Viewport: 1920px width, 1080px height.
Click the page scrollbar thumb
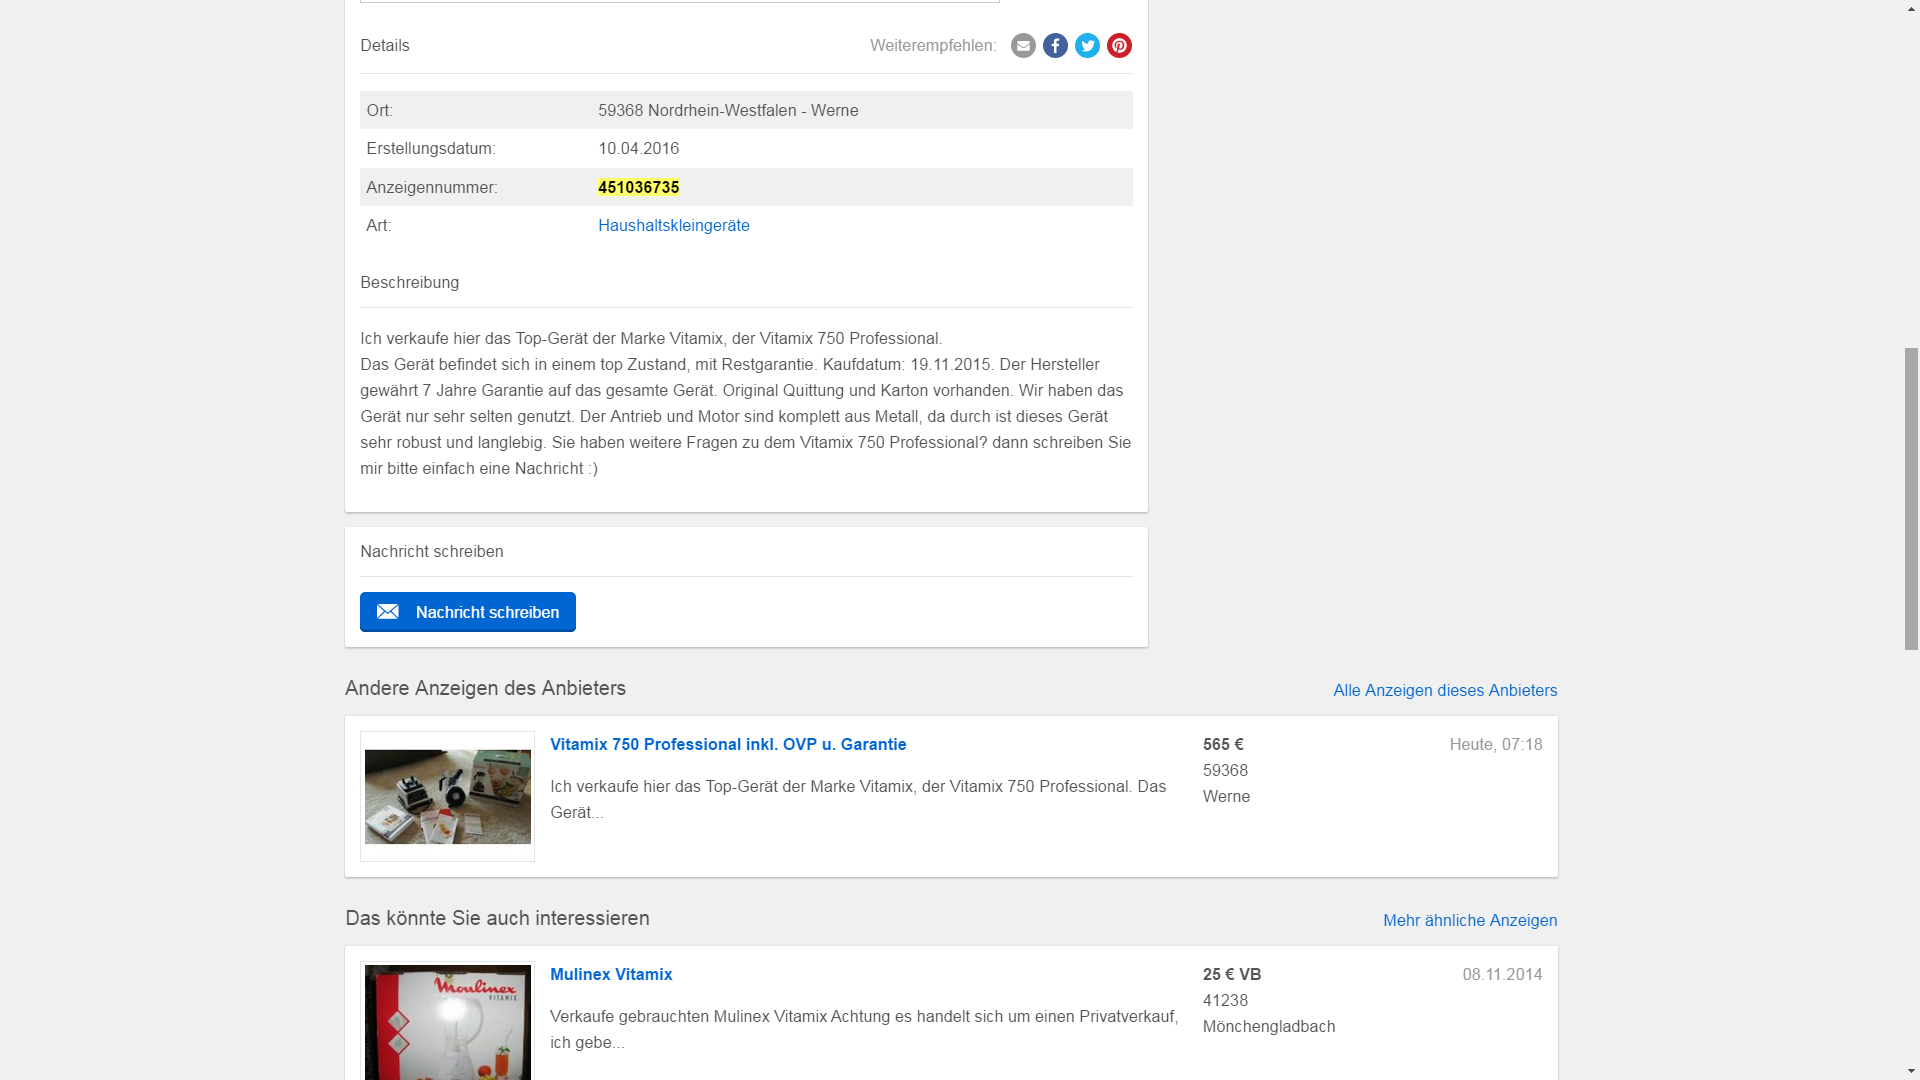1910,498
